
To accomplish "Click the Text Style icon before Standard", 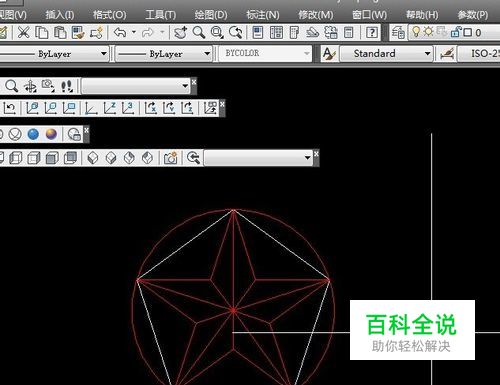I will 329,54.
